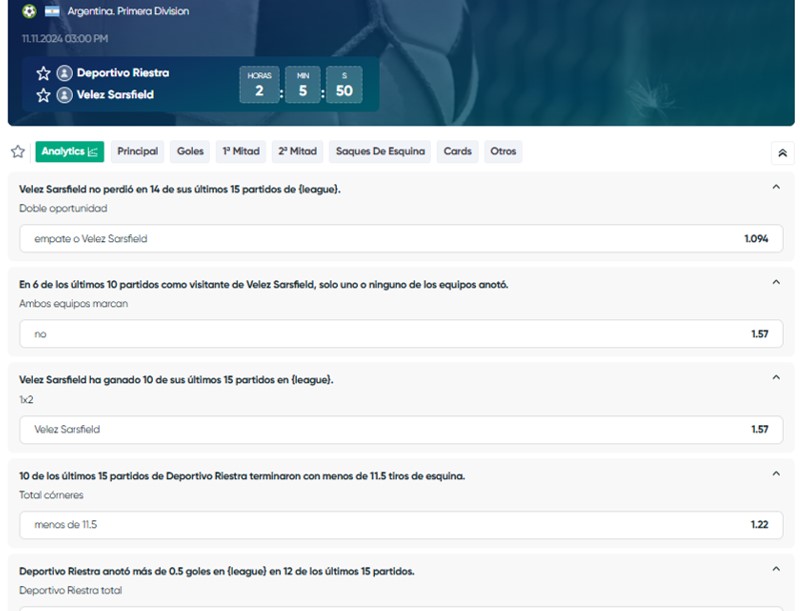Viewport: 800px width, 611px height.
Task: Favorite Velez Sarsfield with its star
Action: 43,95
